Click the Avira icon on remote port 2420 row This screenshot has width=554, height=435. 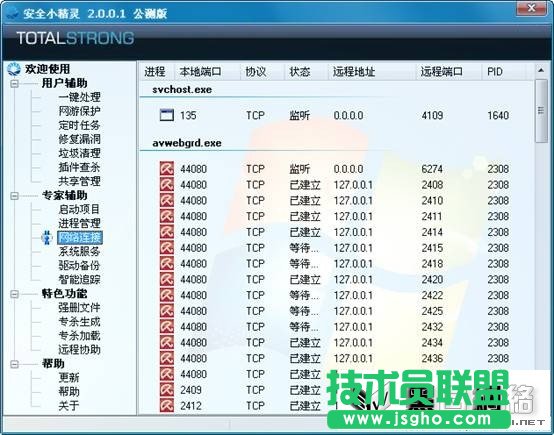click(x=167, y=280)
